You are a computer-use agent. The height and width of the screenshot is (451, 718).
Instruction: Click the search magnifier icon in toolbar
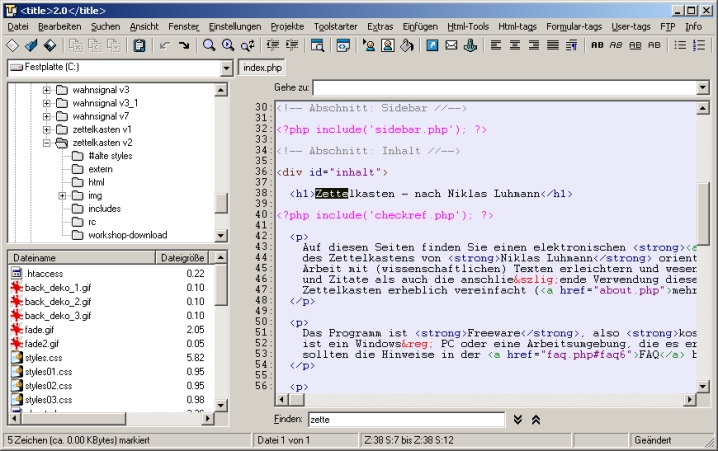(209, 45)
